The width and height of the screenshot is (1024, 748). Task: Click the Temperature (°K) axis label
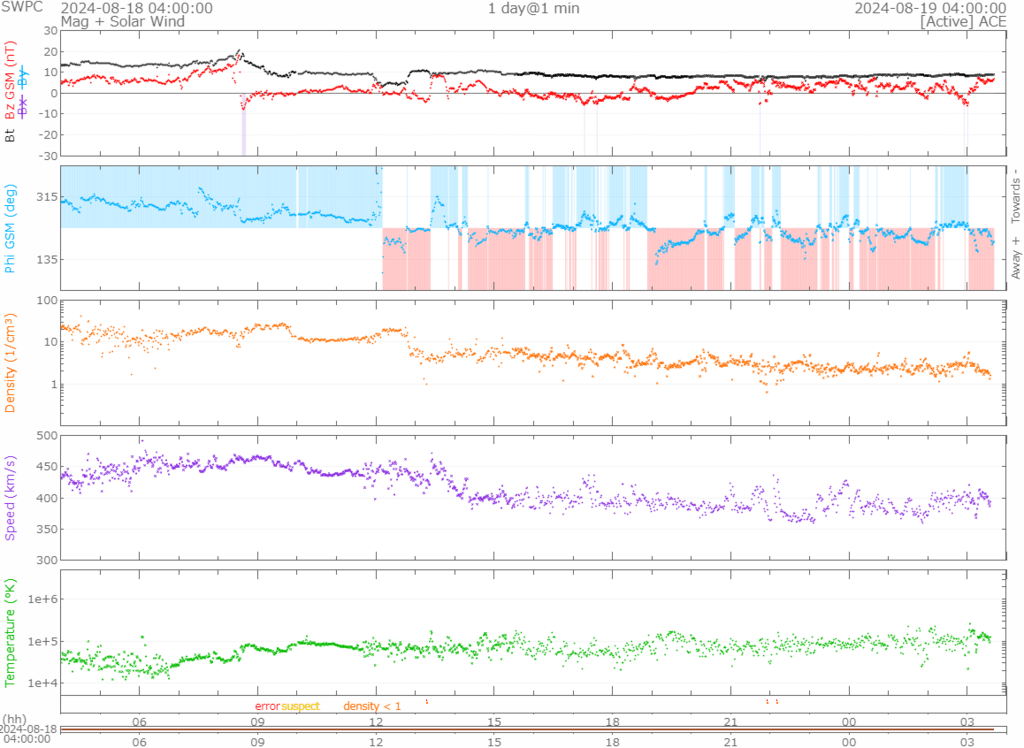(x=10, y=632)
